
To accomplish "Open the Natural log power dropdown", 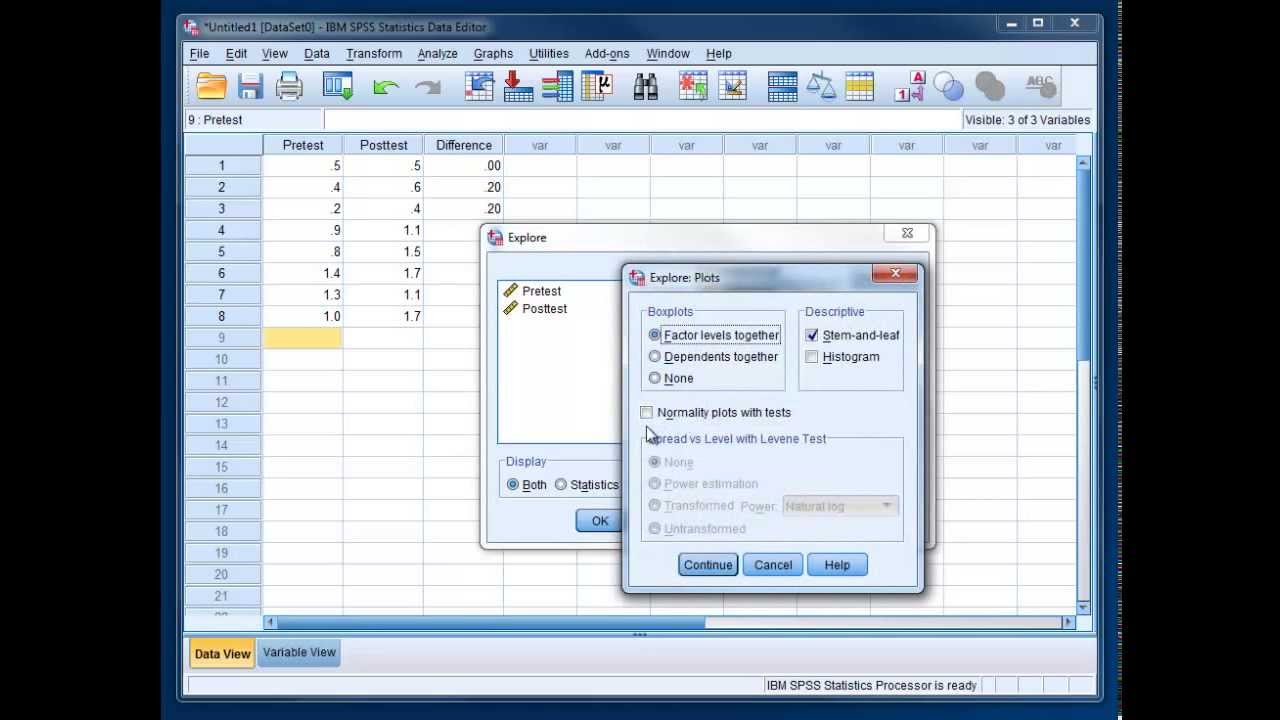I will click(x=839, y=506).
